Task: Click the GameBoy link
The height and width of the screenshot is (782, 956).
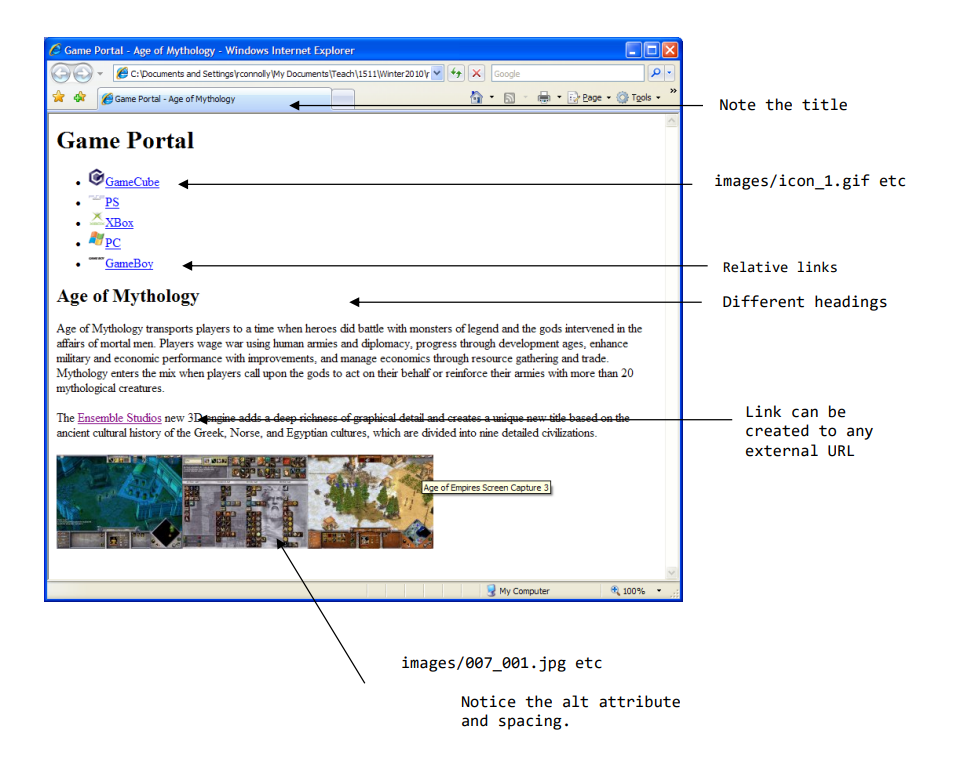Action: coord(128,263)
